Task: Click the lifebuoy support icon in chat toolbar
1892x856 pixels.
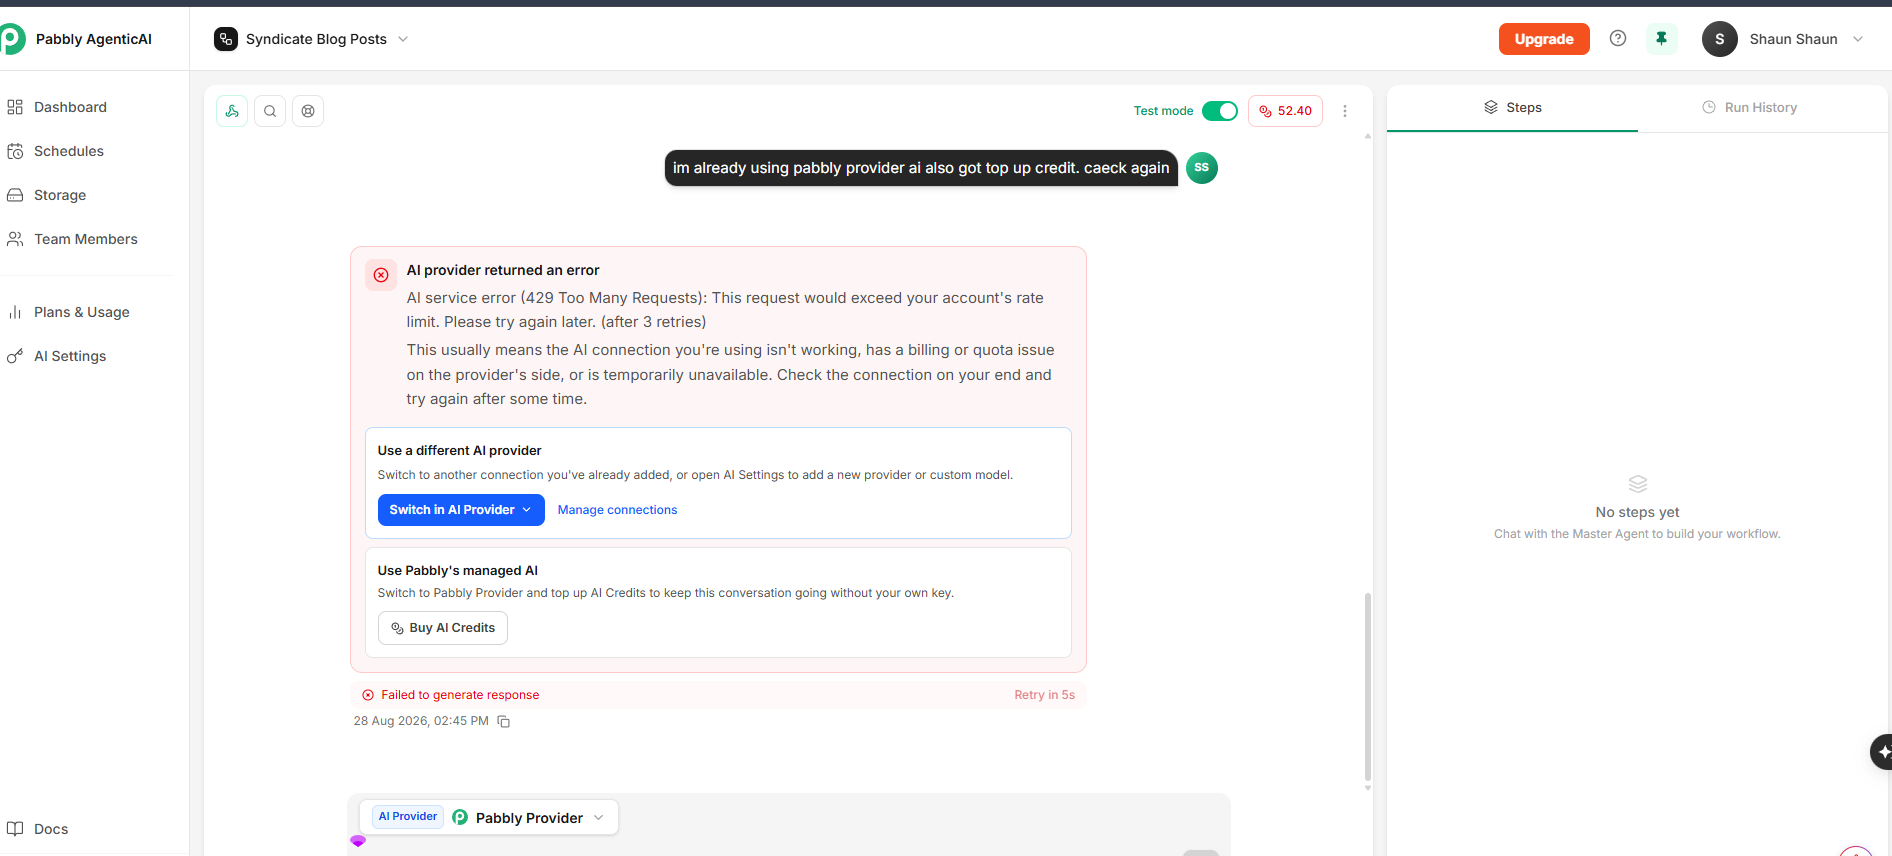Action: coord(308,111)
